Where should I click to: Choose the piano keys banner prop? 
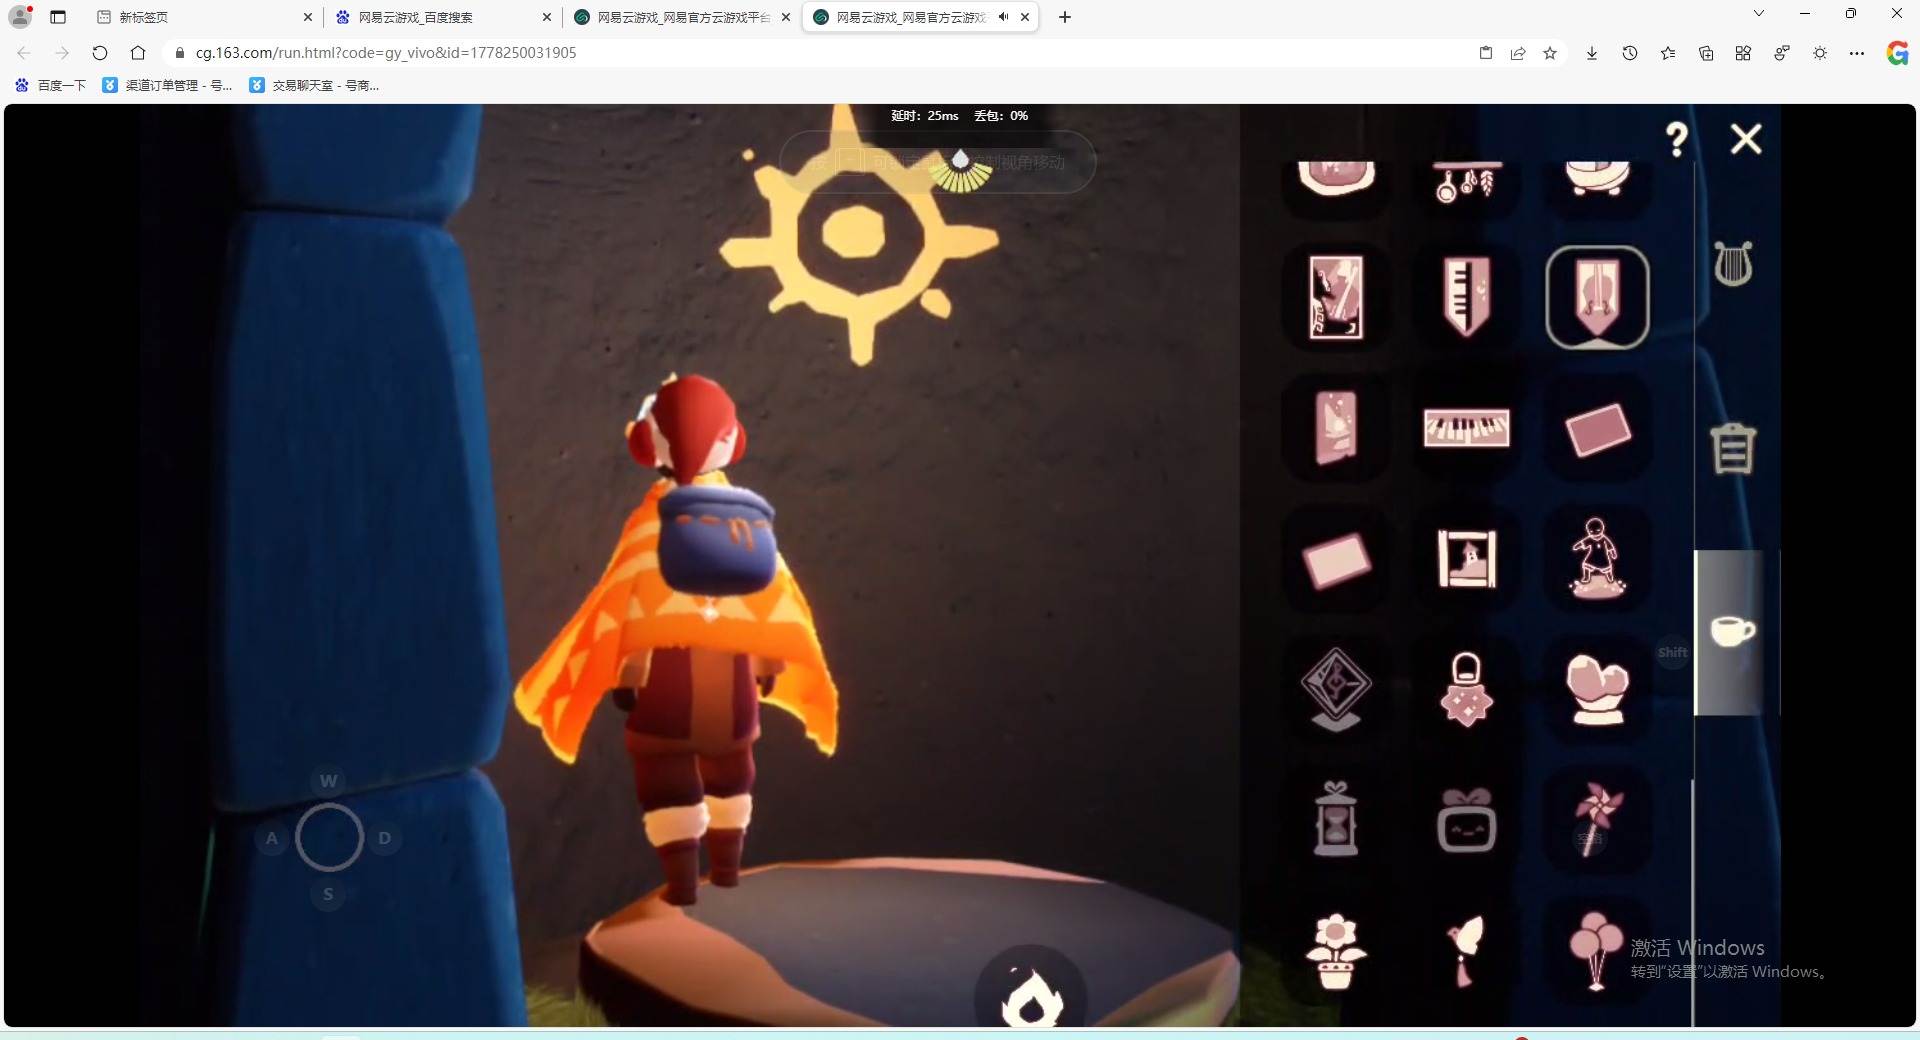point(1467,297)
